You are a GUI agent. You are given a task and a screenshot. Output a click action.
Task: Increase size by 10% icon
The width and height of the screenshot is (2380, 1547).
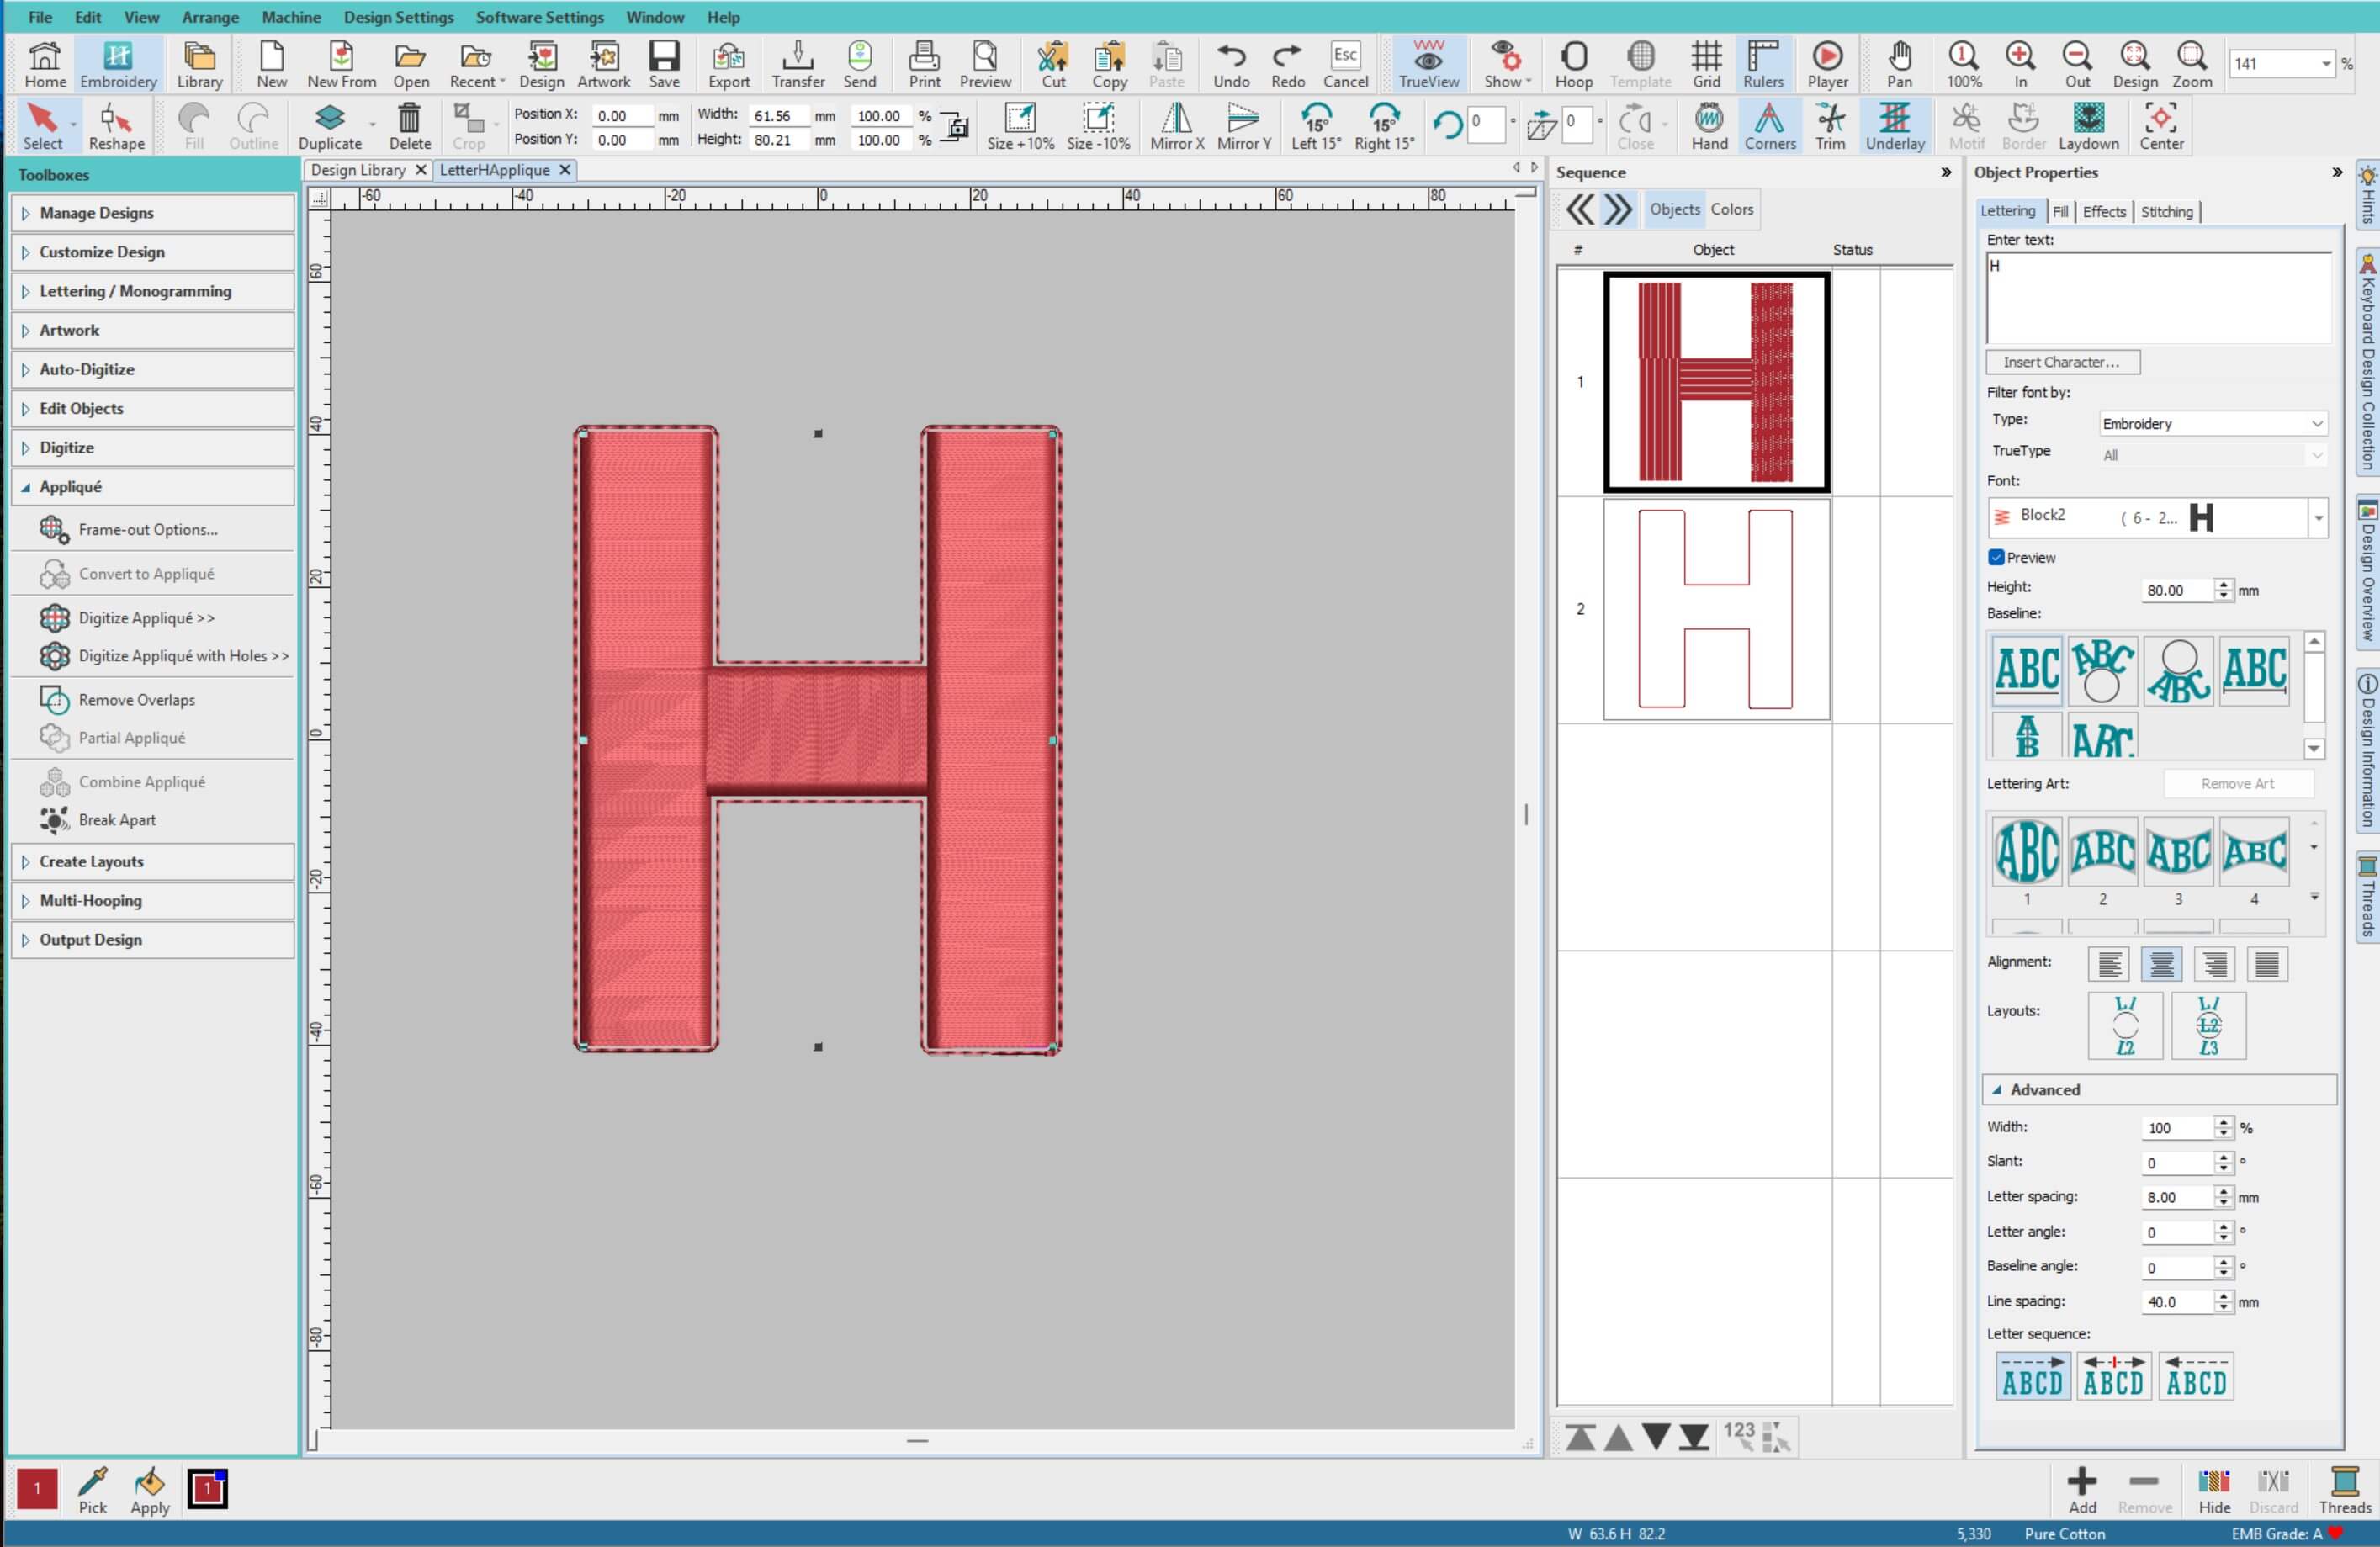[x=1020, y=126]
